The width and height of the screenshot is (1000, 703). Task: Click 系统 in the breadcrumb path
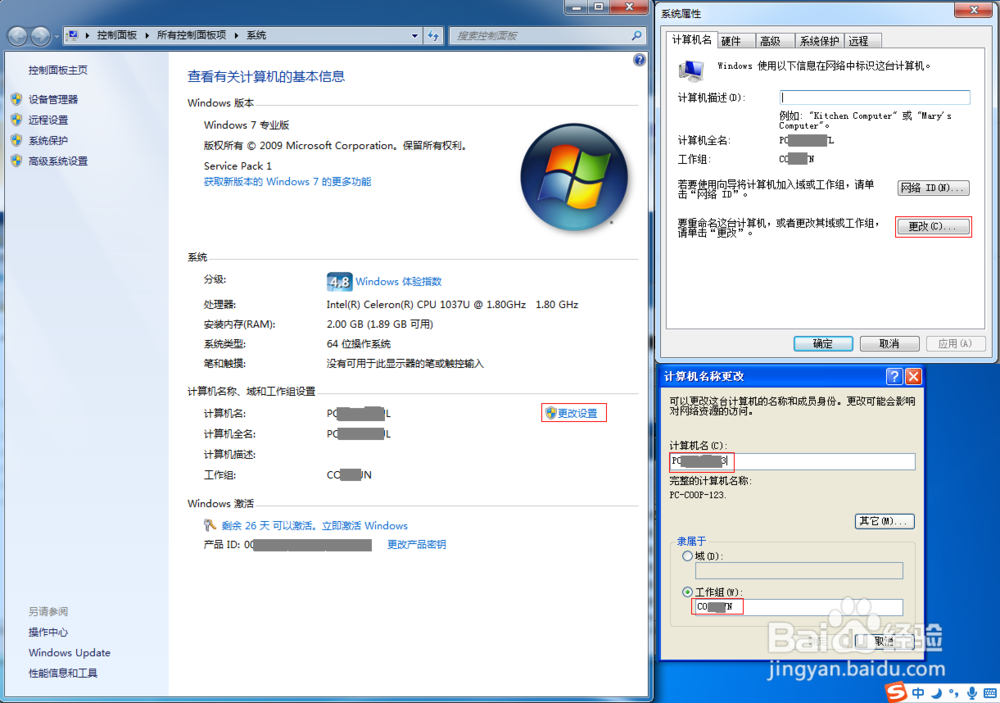point(256,35)
